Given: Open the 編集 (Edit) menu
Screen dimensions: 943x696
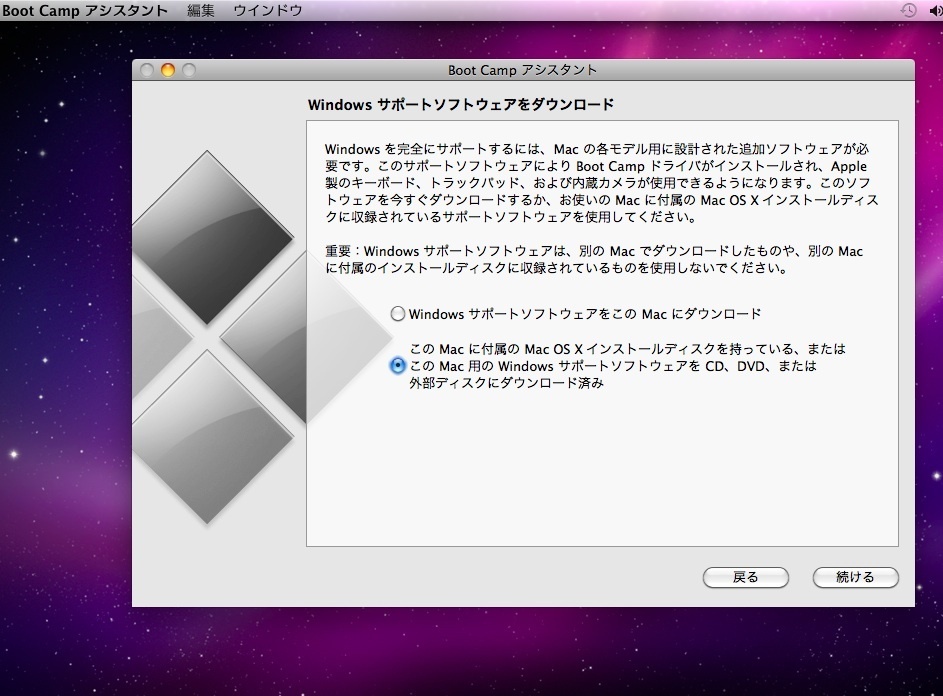Looking at the screenshot, I should (x=201, y=11).
